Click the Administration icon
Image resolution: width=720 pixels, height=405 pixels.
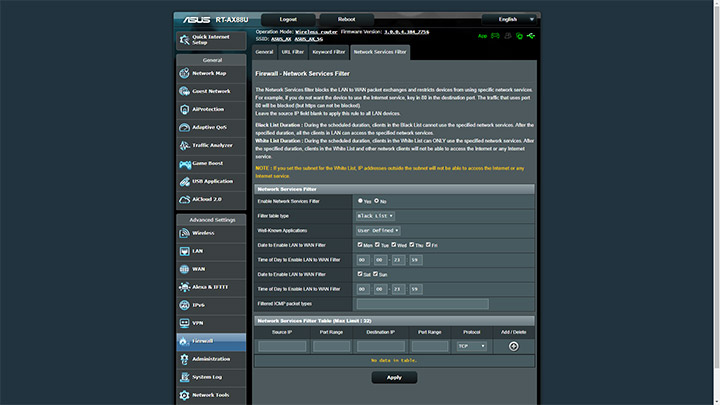tap(185, 359)
